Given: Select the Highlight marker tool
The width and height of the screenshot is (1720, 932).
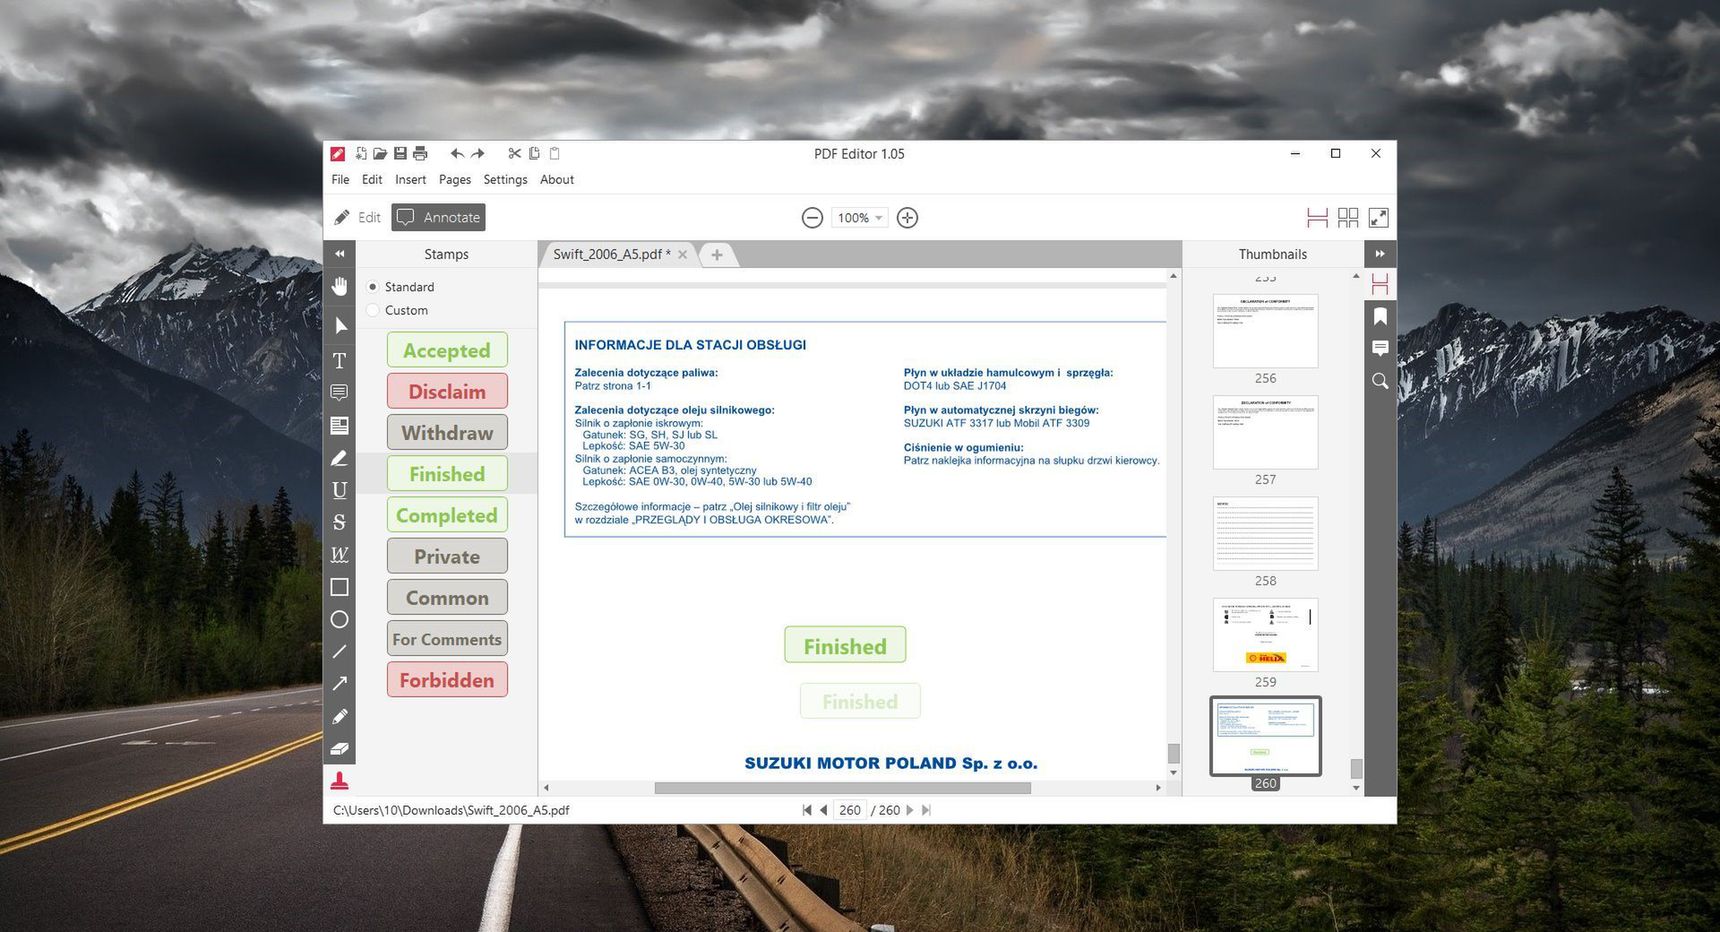Looking at the screenshot, I should [x=340, y=458].
